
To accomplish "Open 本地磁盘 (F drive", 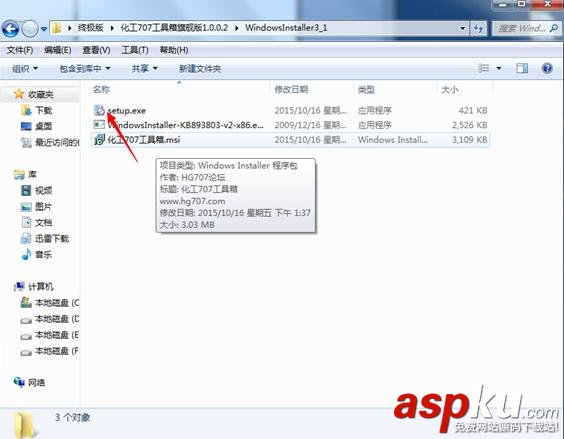I will 57,351.
